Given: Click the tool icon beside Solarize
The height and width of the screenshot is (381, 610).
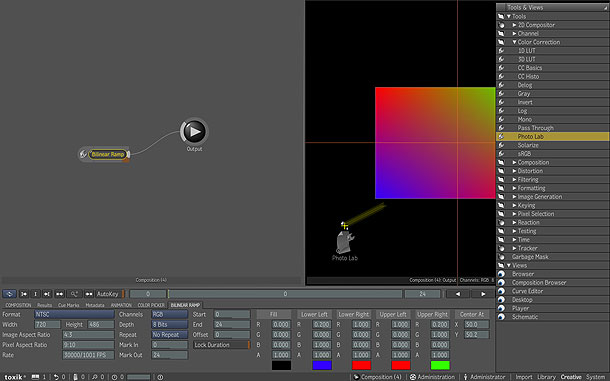Looking at the screenshot, I should point(501,145).
